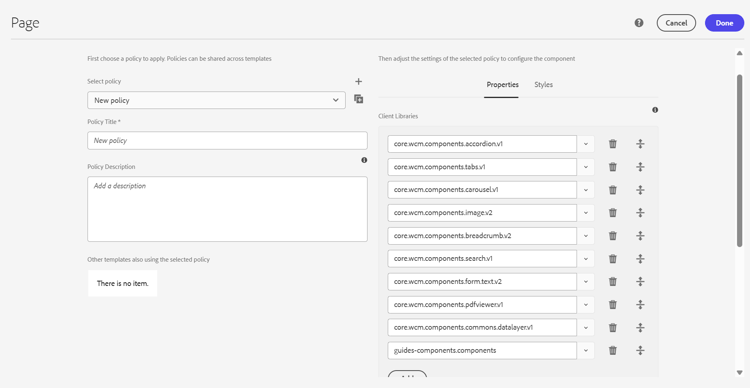Open the help icon beside Cancel
The height and width of the screenshot is (388, 750).
coord(639,23)
